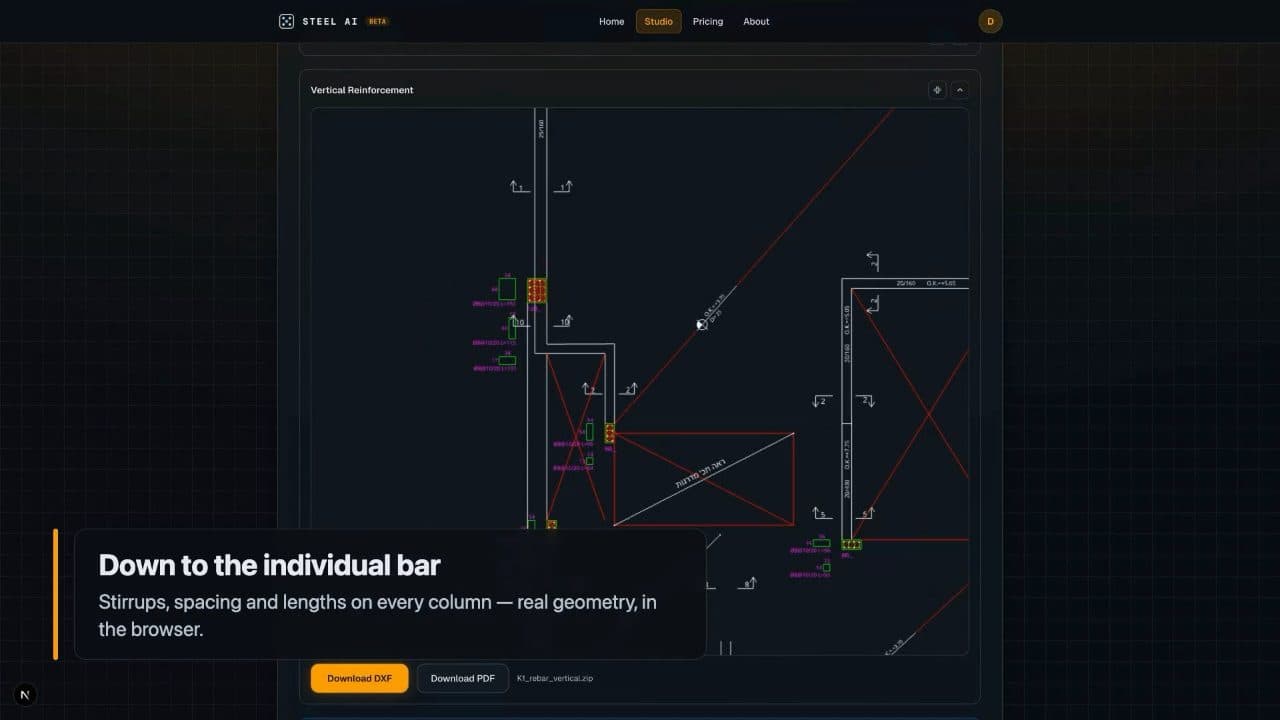1280x720 pixels.
Task: Select the large orange-red column cross-section
Action: point(537,291)
